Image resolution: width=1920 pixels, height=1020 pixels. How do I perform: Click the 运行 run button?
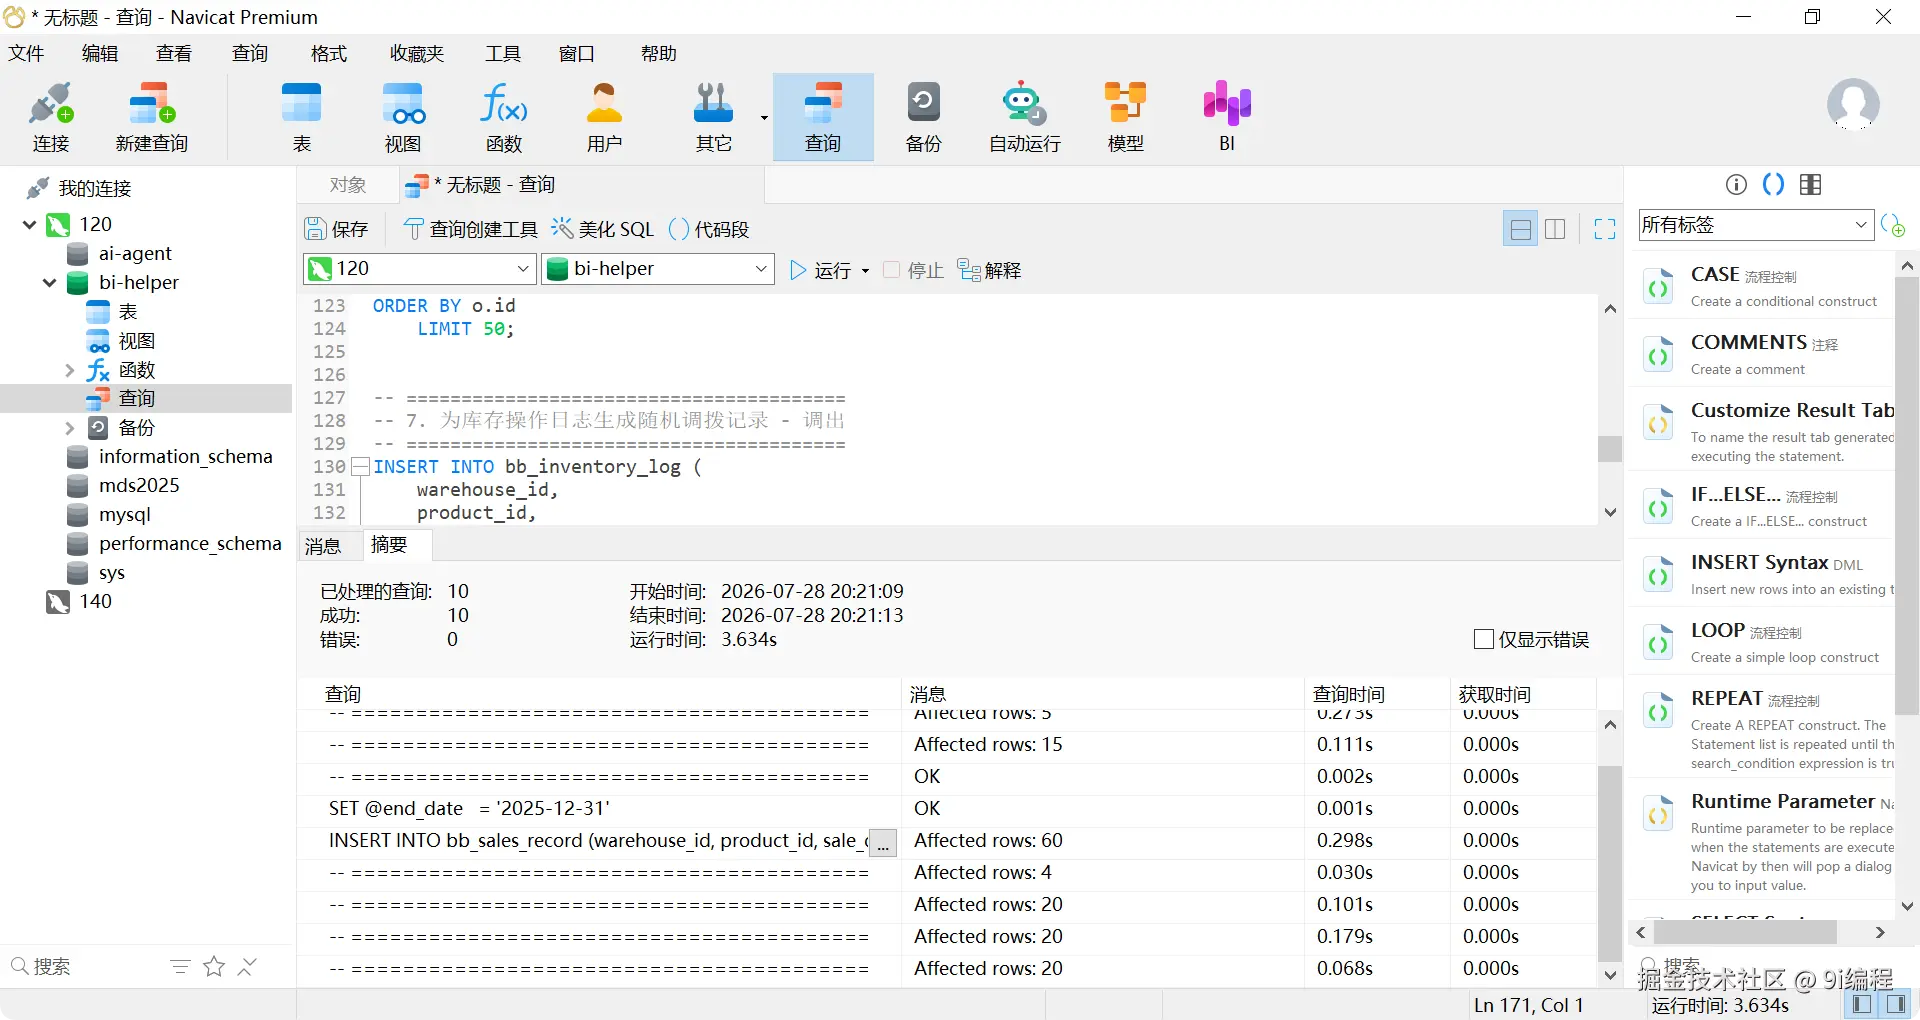(820, 270)
